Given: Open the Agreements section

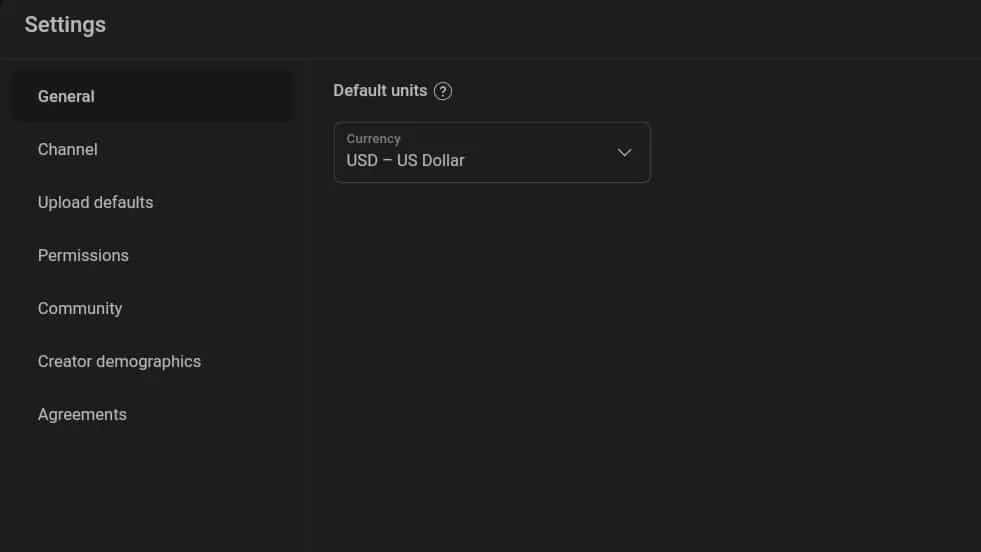Looking at the screenshot, I should 153,414.
